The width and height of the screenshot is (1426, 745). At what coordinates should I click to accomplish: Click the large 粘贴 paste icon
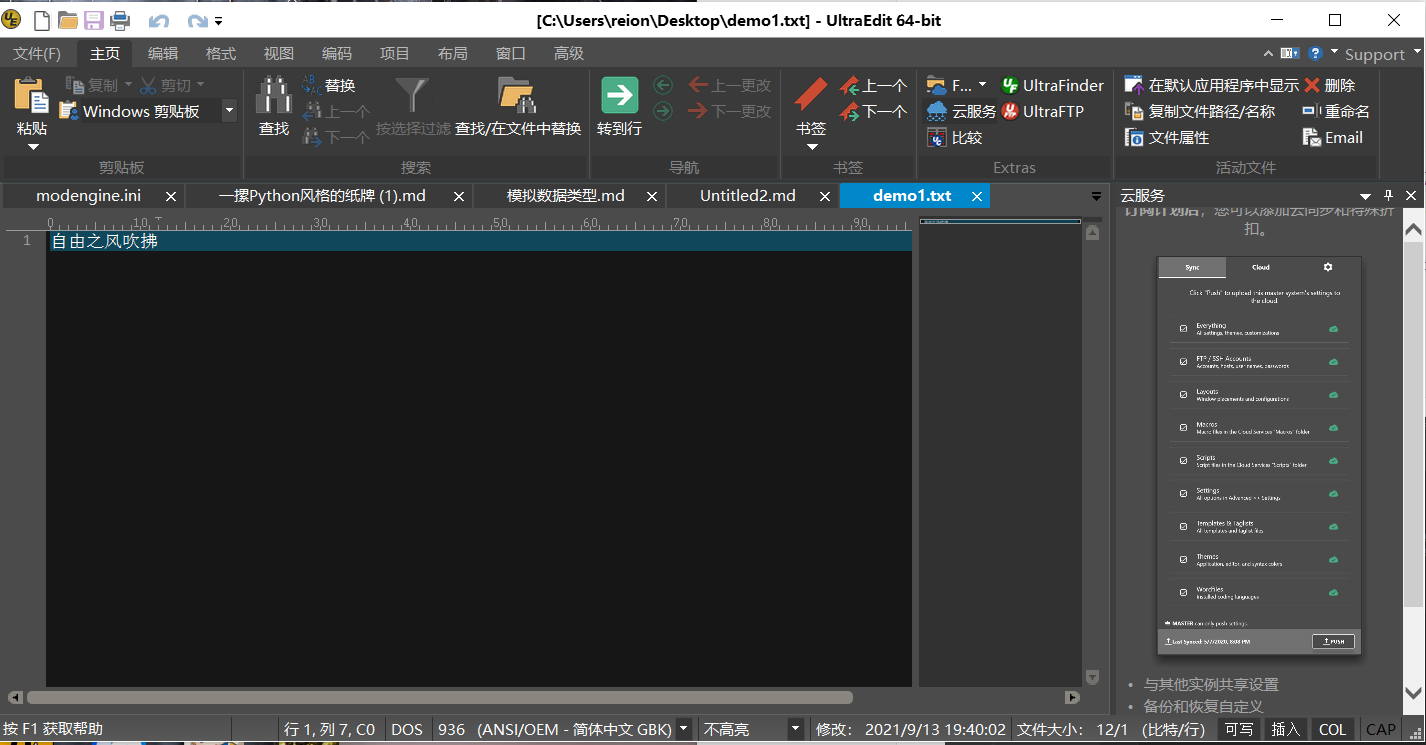(x=32, y=96)
